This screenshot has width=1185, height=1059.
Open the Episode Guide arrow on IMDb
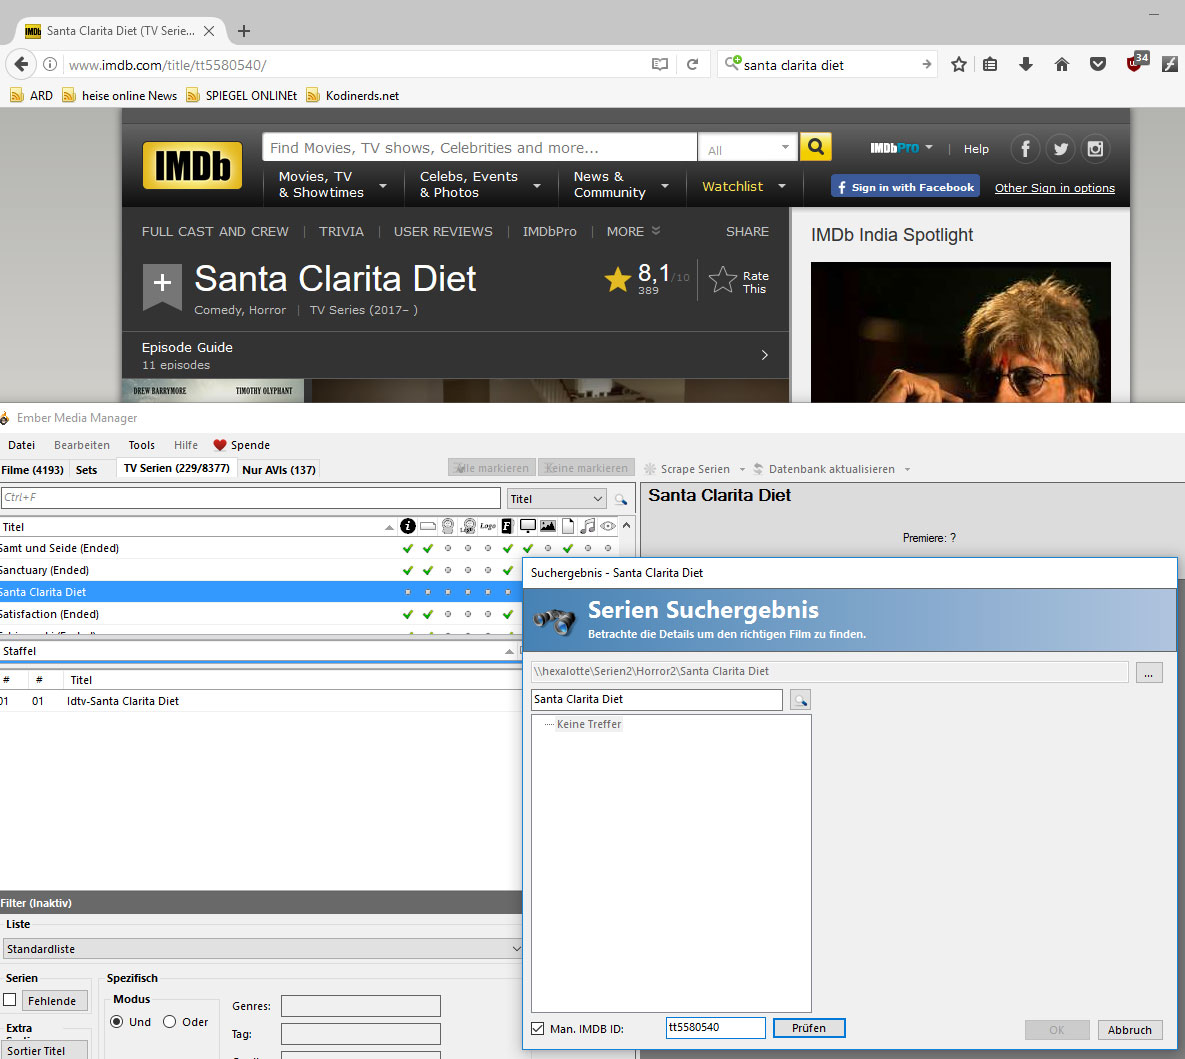[765, 355]
